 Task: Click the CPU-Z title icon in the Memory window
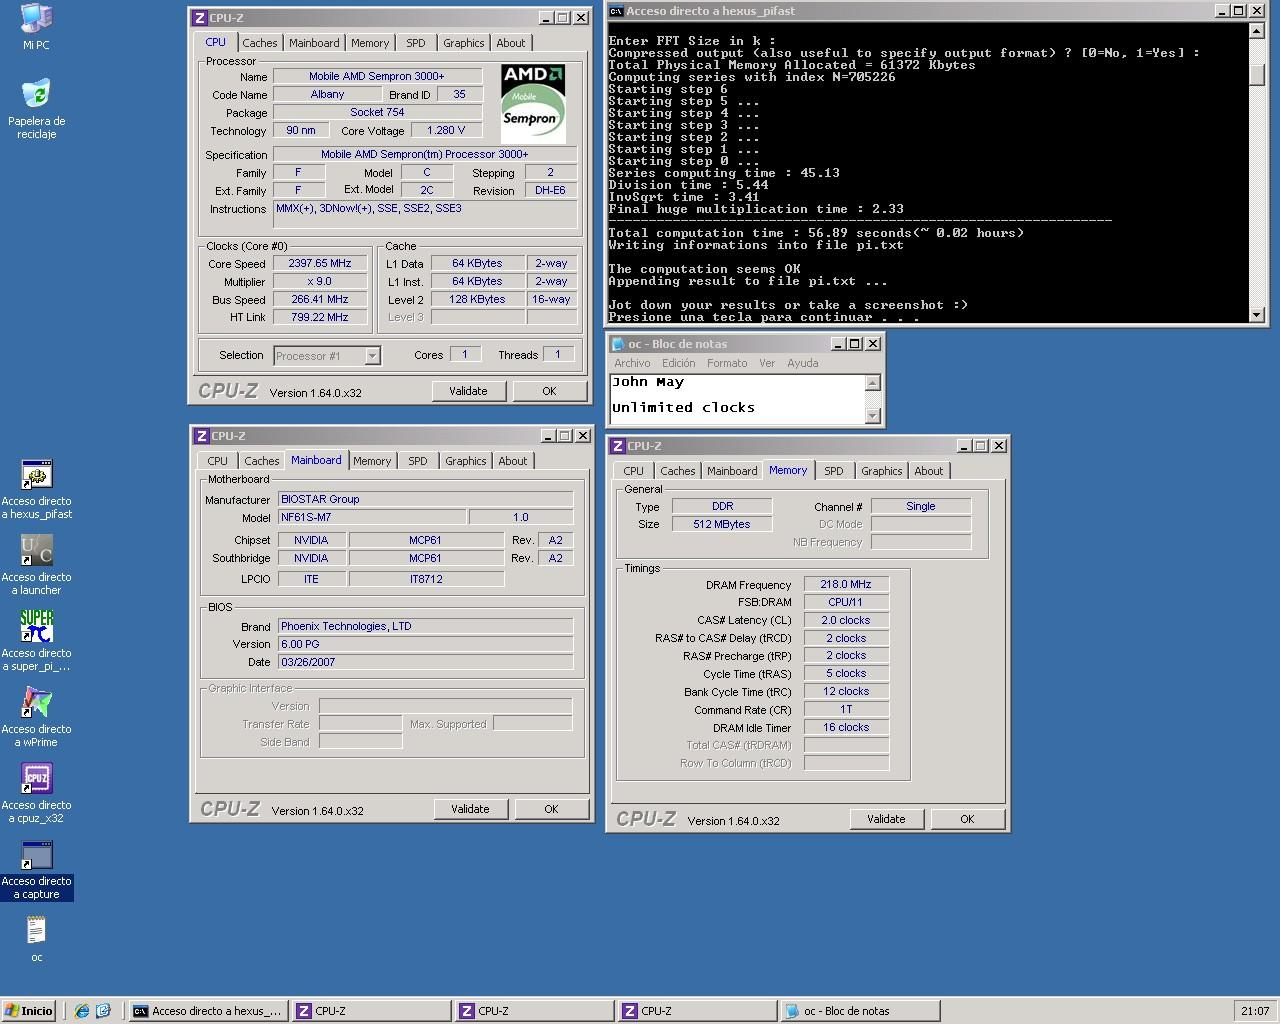[618, 446]
